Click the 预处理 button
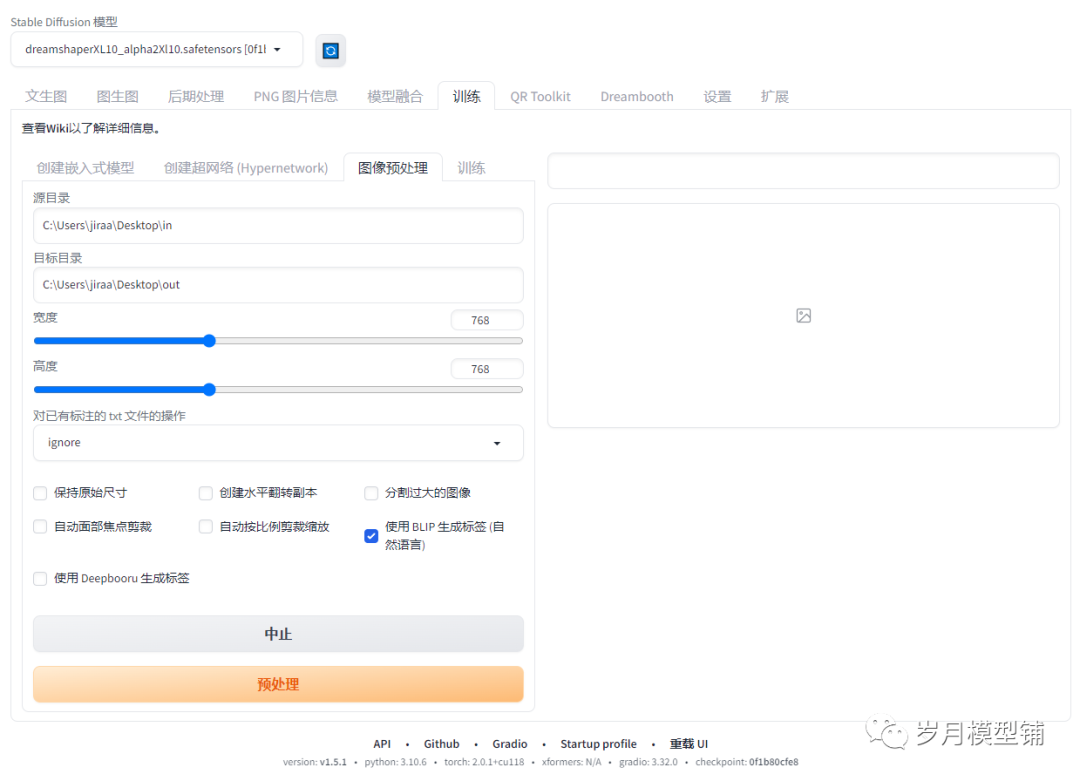The image size is (1080, 781). 278,684
